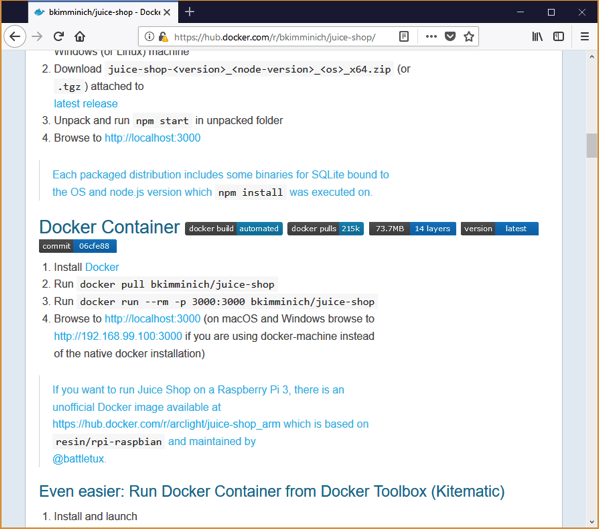Open the Firefox home page
Viewport: 599px width, 529px height.
click(x=79, y=37)
